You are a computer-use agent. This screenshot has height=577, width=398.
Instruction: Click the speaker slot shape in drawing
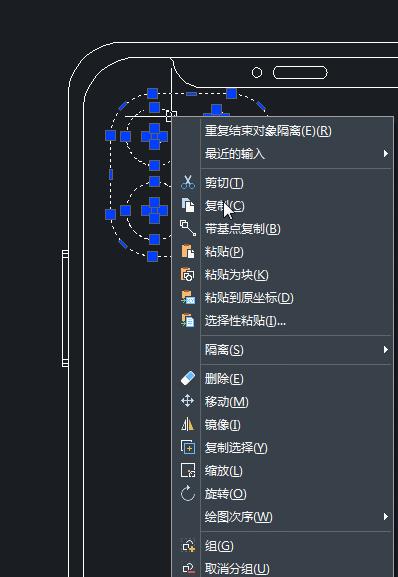[x=300, y=72]
